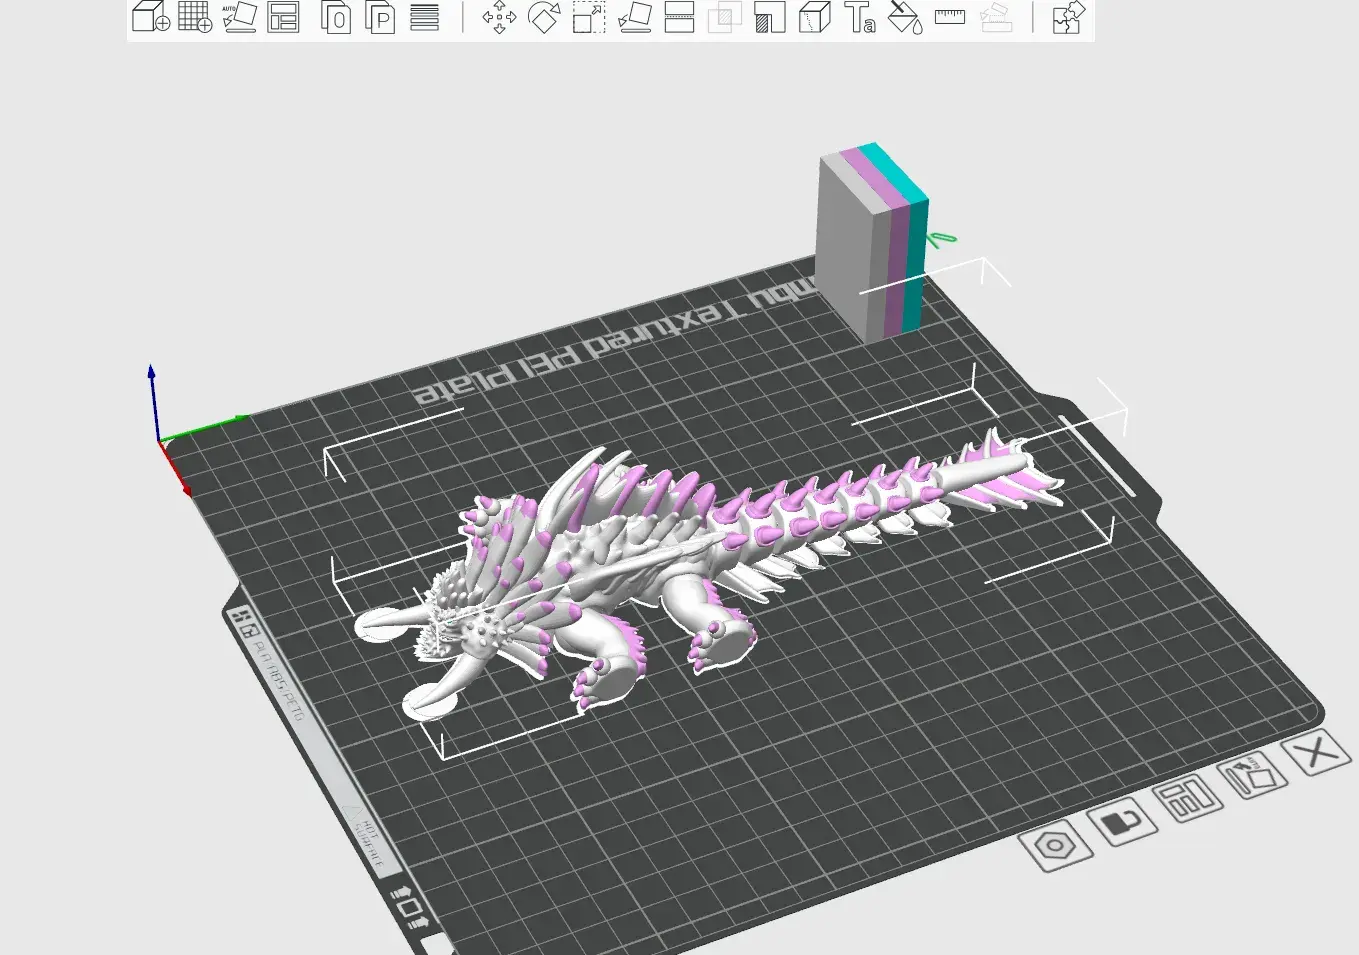Open plate settings hexagon icon
Image resolution: width=1359 pixels, height=955 pixels.
coord(1054,846)
